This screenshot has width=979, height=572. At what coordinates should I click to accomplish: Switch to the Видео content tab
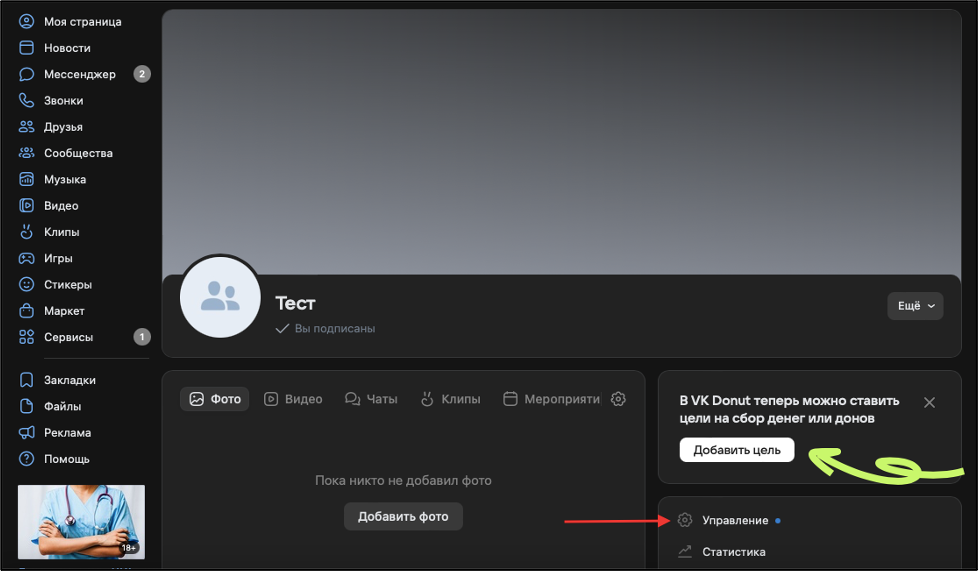pos(293,399)
